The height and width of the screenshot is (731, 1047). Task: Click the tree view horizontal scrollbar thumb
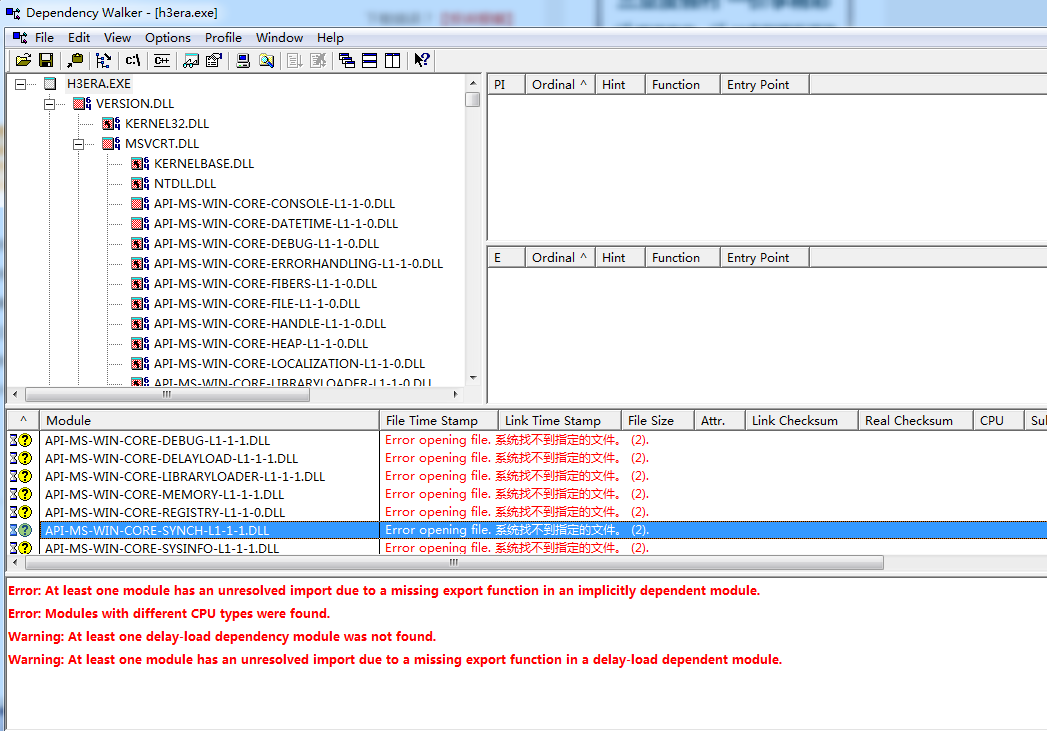point(168,395)
